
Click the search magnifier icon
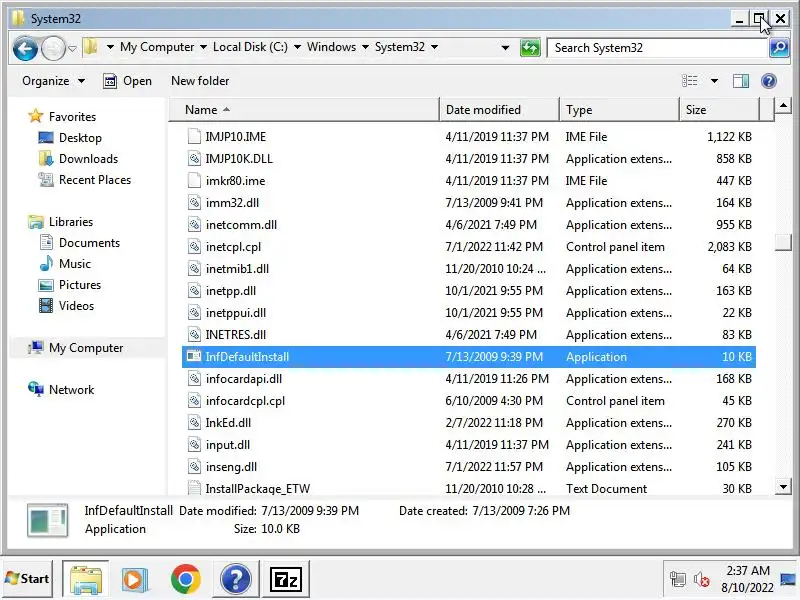[x=779, y=48]
